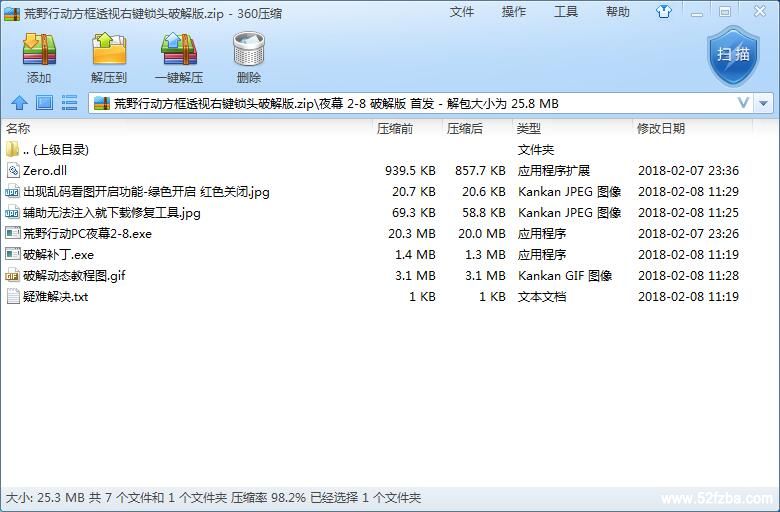Click the 20.3 MB size cell
The image size is (780, 512).
412,233
